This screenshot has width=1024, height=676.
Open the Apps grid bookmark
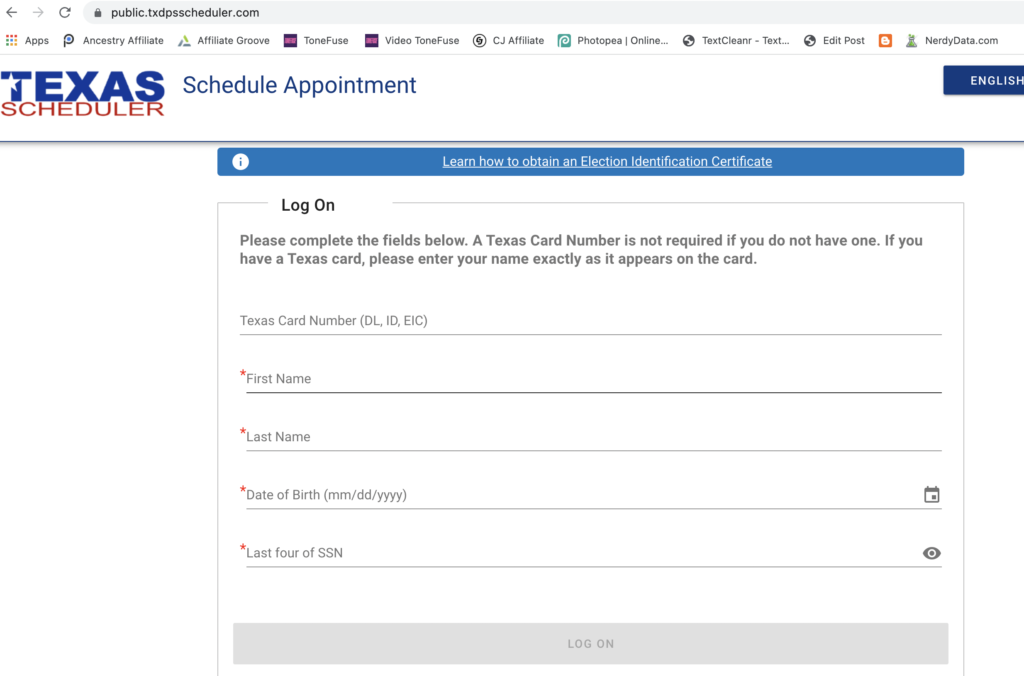(27, 41)
